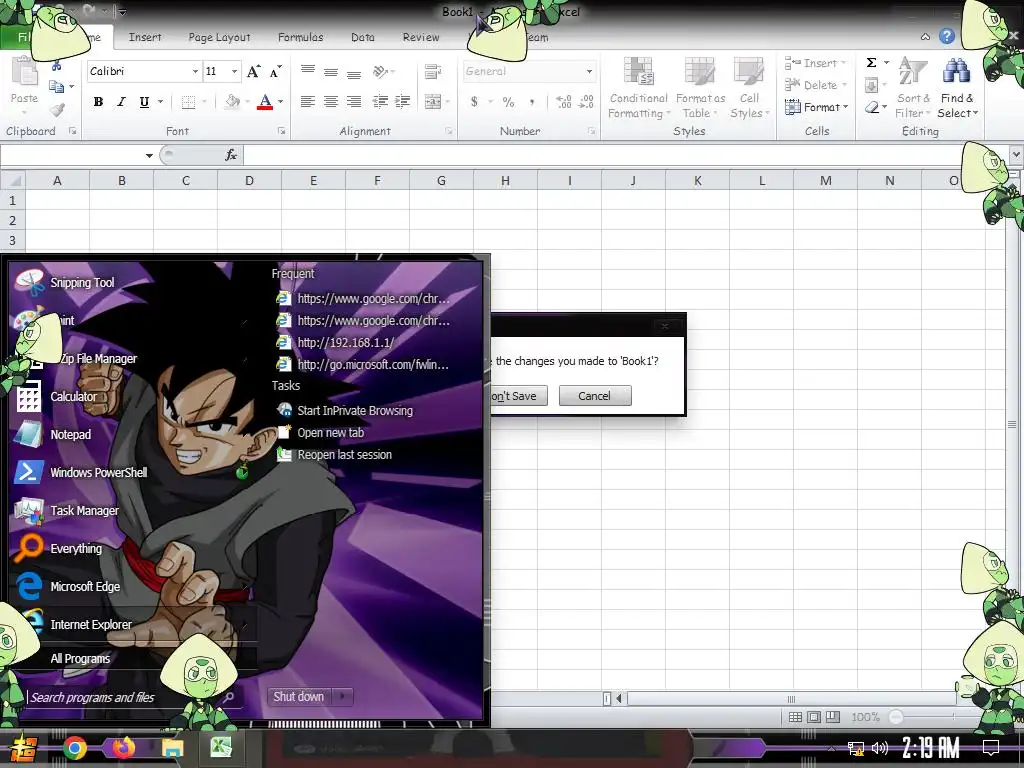
Task: Adjust the zoom slider in status bar
Action: pos(896,717)
